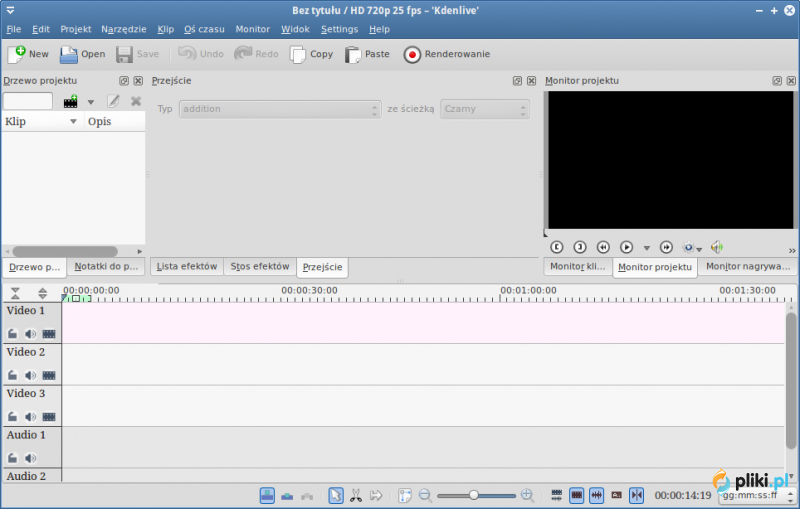This screenshot has height=509, width=800.
Task: Select the razor scissors tool
Action: point(356,495)
